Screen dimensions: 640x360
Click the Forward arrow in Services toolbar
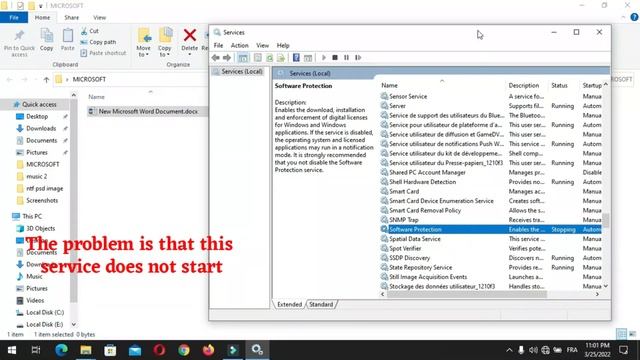point(227,58)
